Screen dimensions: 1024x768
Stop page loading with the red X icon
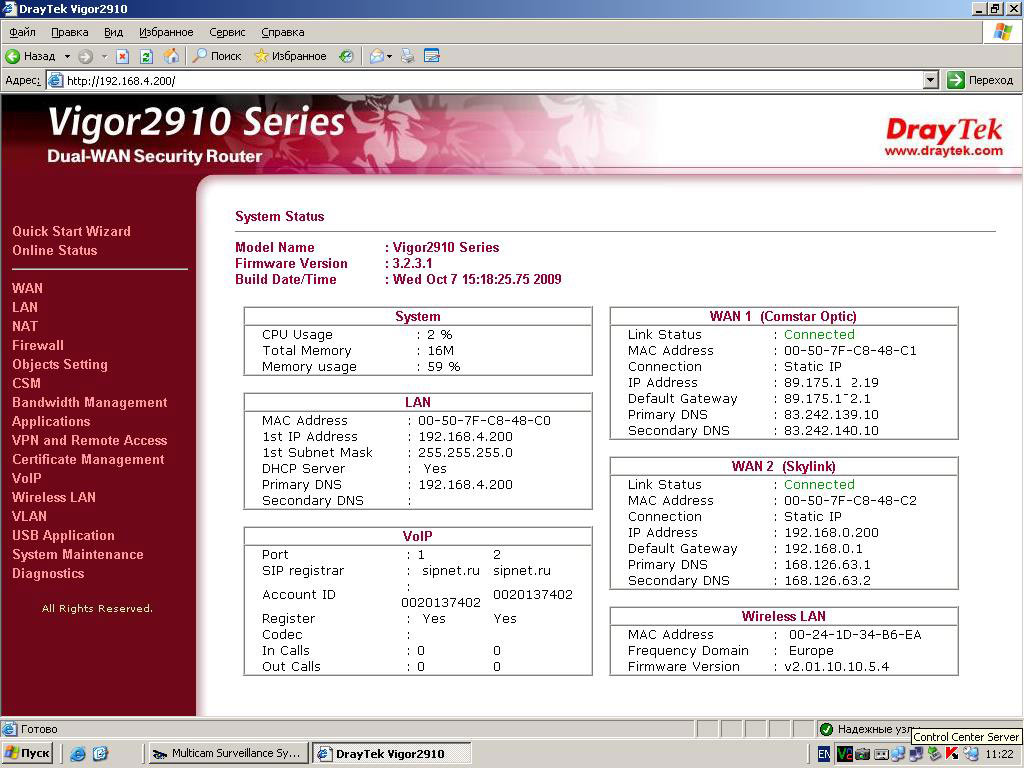pyautogui.click(x=122, y=56)
